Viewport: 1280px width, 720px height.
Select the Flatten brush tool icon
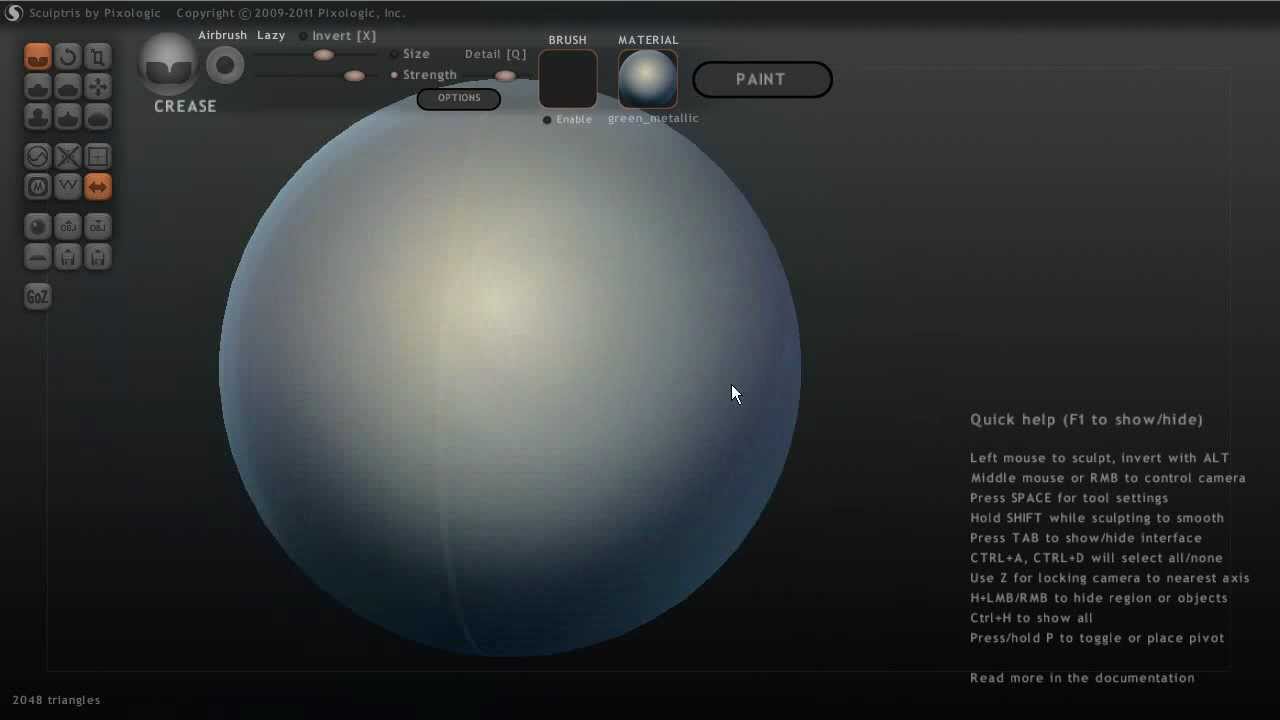[68, 87]
